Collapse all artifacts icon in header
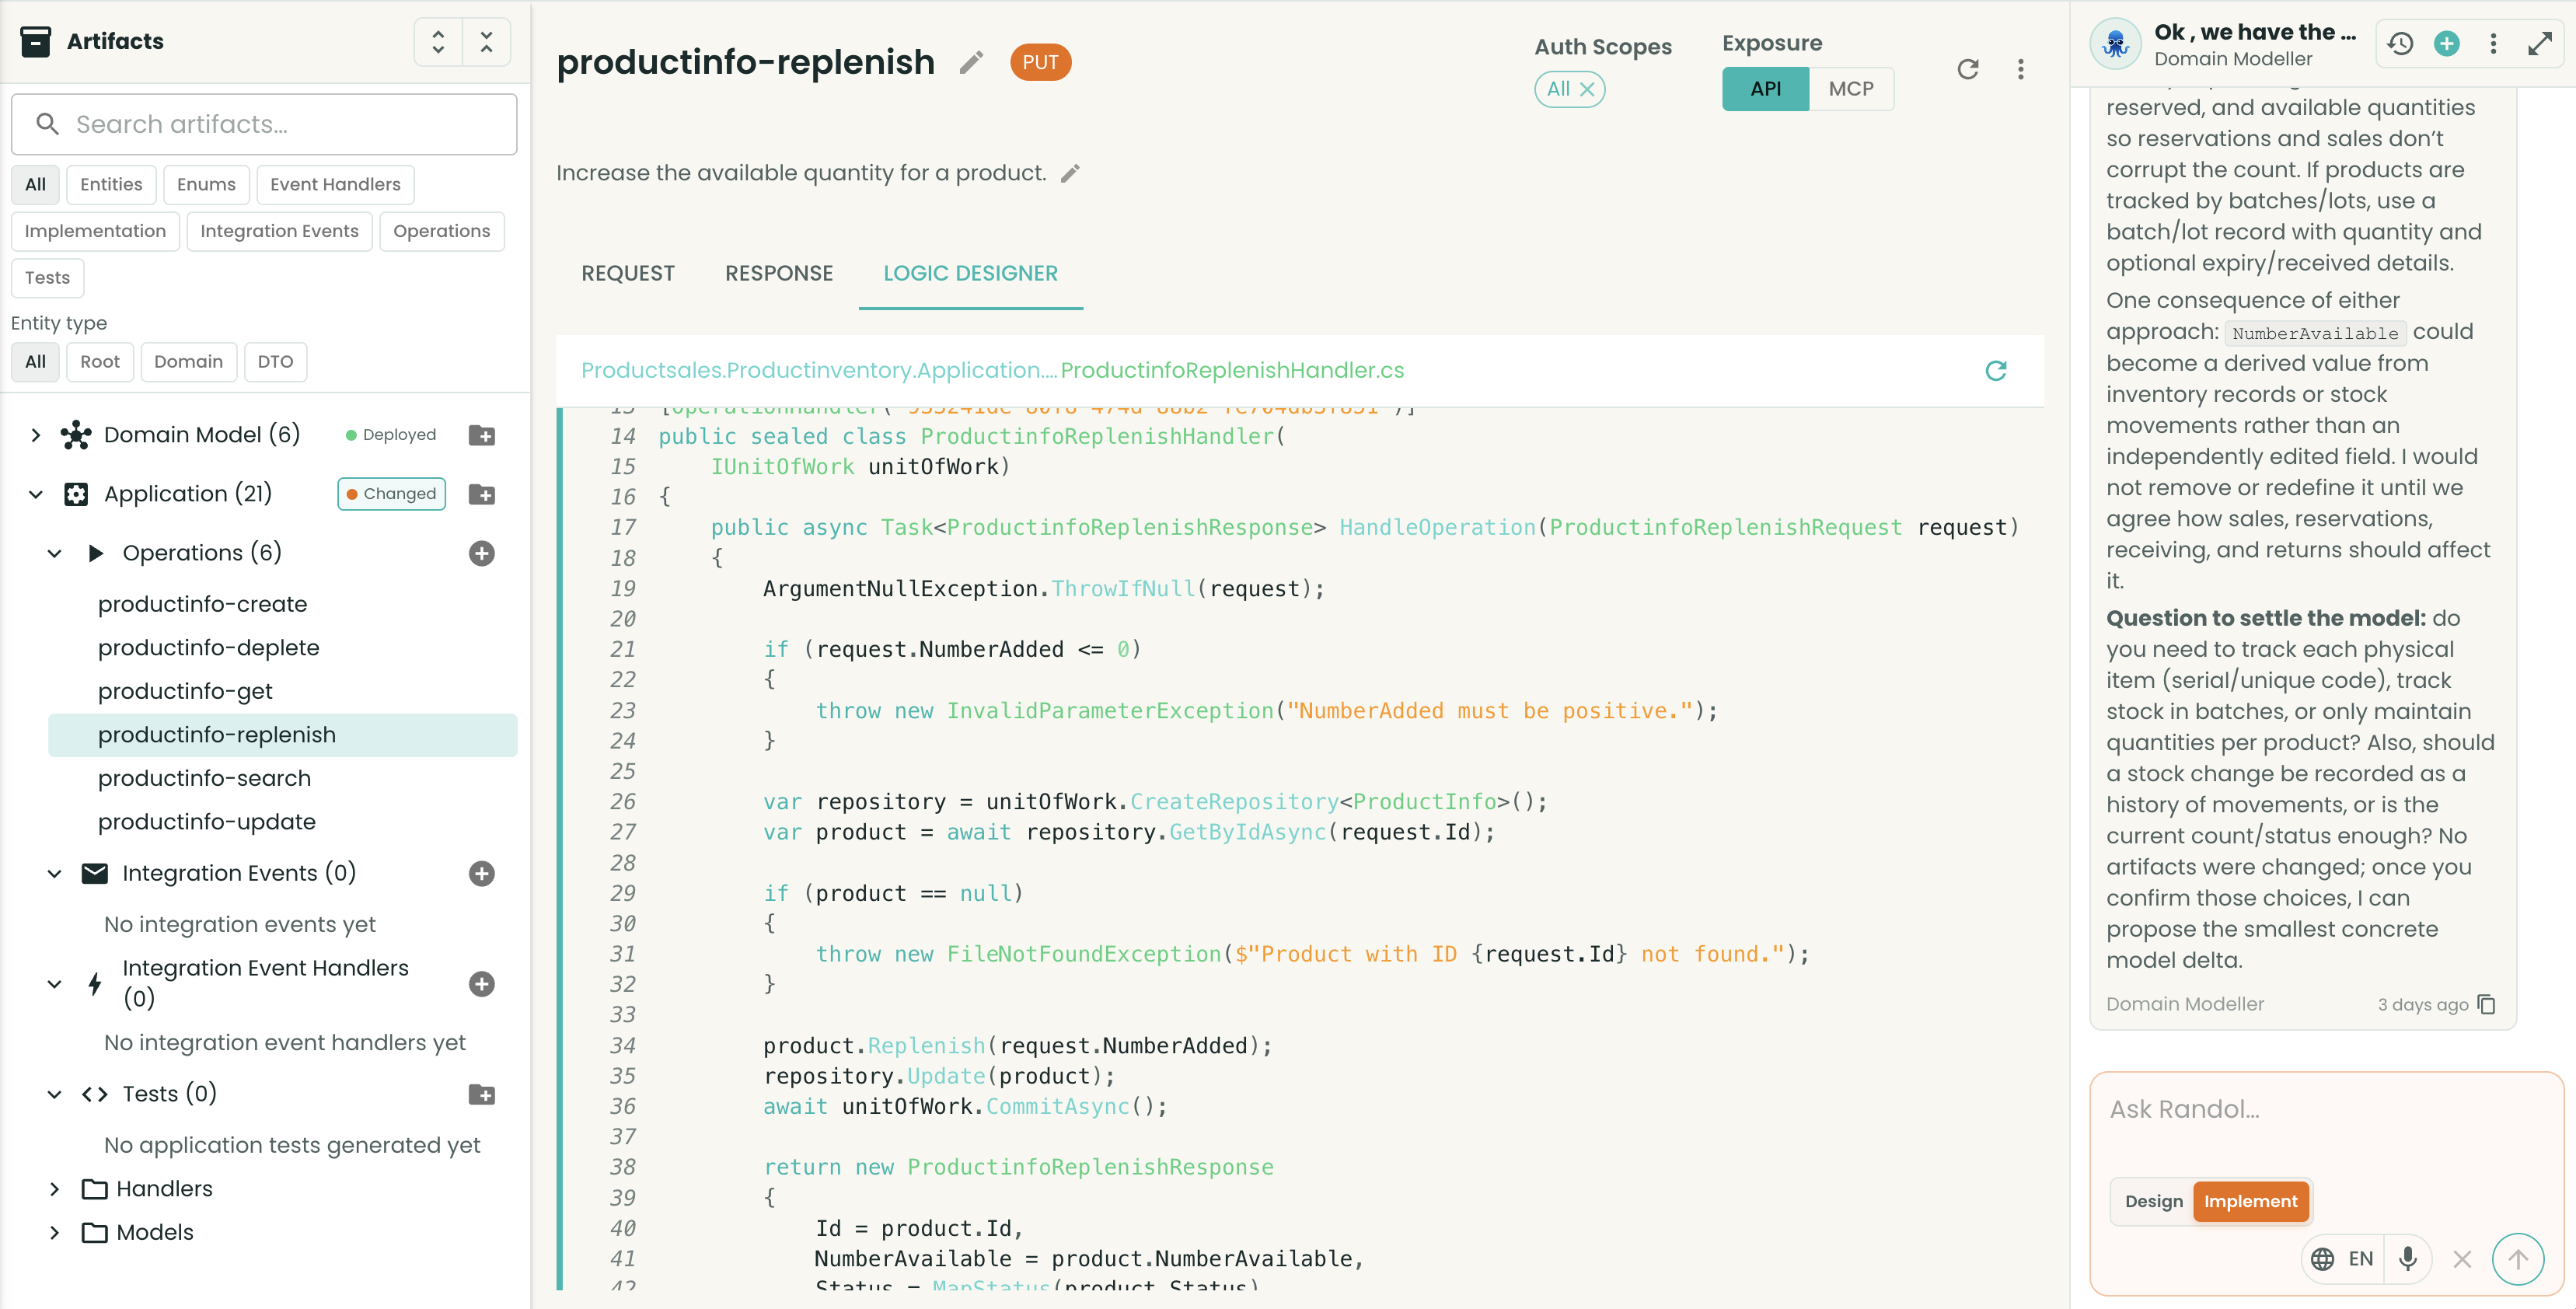Screen dimensions: 2576x1309 487,41
